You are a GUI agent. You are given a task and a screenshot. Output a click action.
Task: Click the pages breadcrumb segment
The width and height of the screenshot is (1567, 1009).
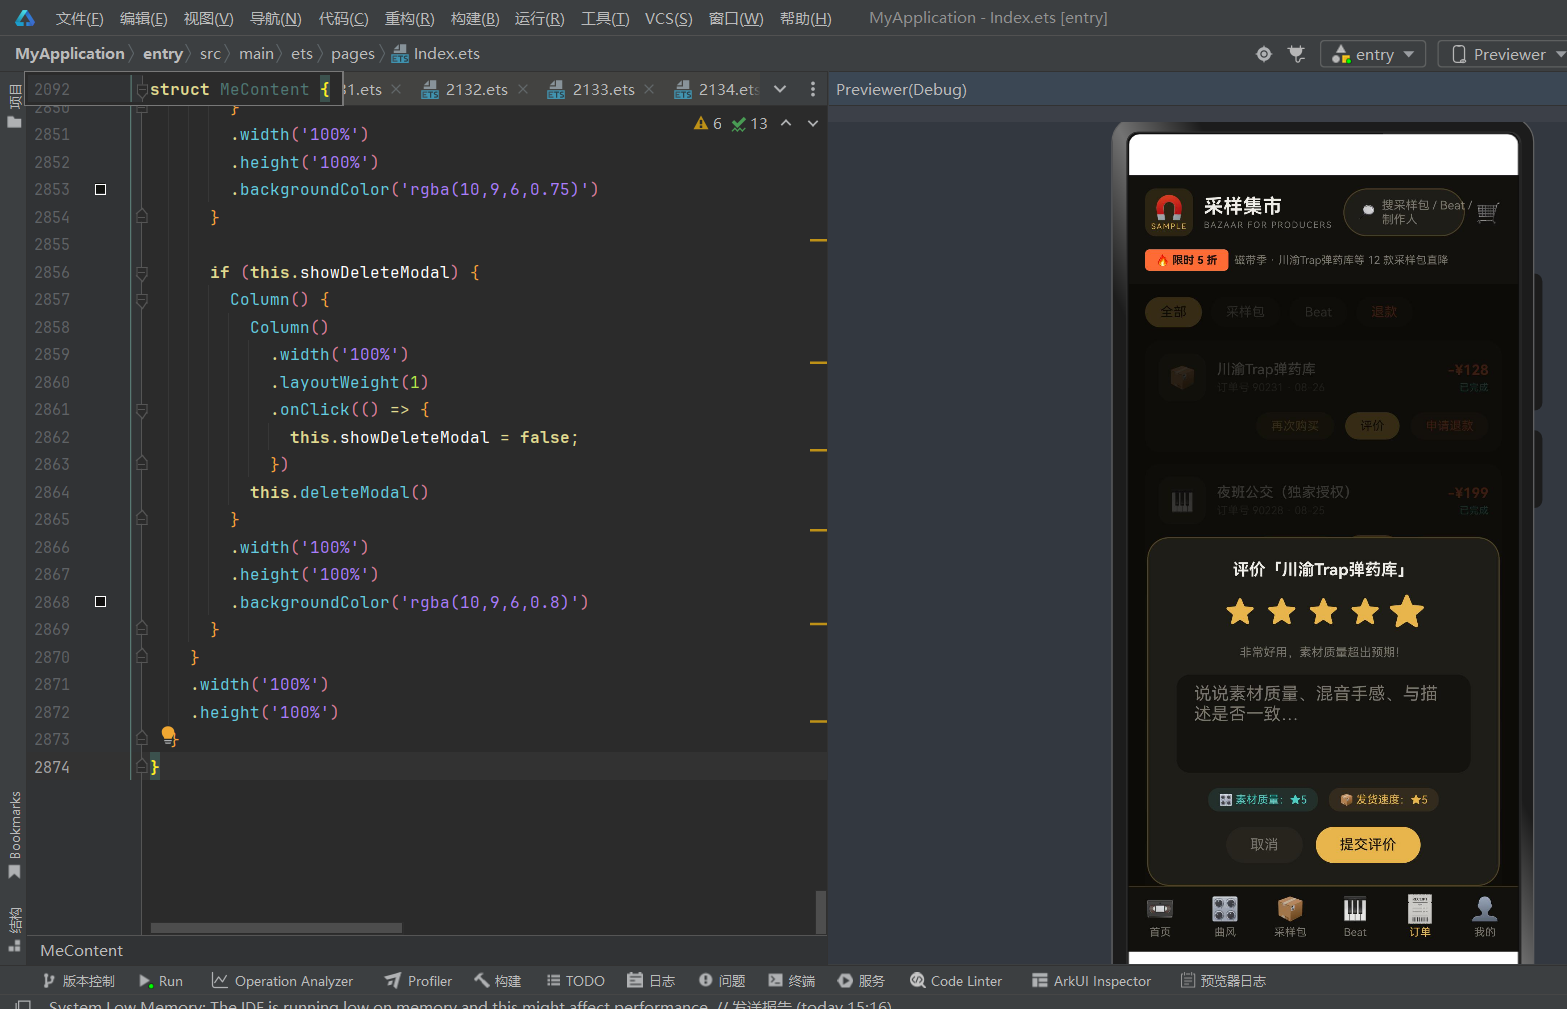click(353, 54)
